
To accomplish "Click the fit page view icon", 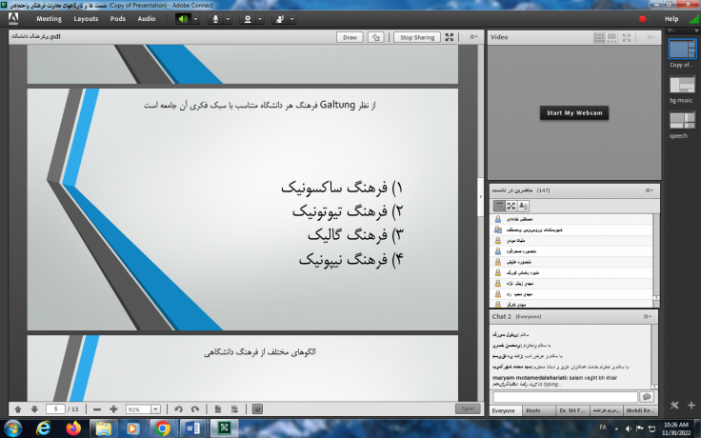I will (x=218, y=409).
